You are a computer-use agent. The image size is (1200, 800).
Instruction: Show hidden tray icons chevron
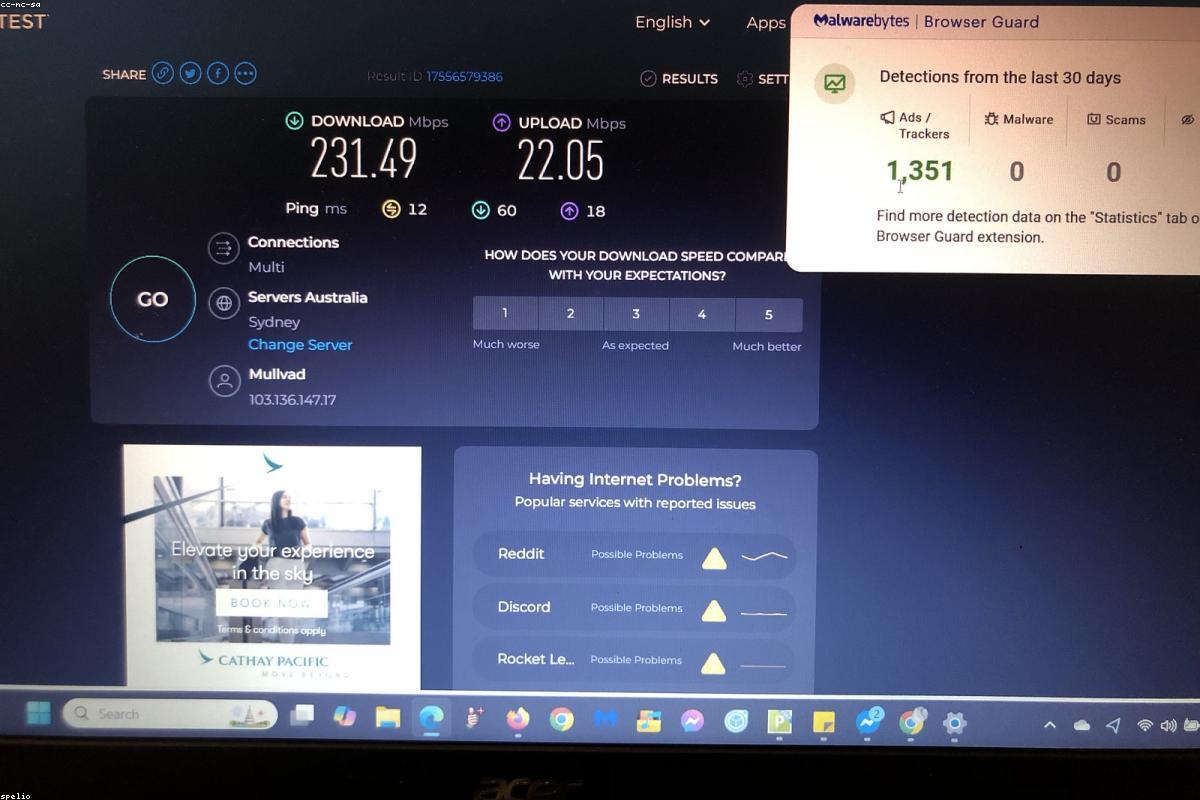[1050, 725]
